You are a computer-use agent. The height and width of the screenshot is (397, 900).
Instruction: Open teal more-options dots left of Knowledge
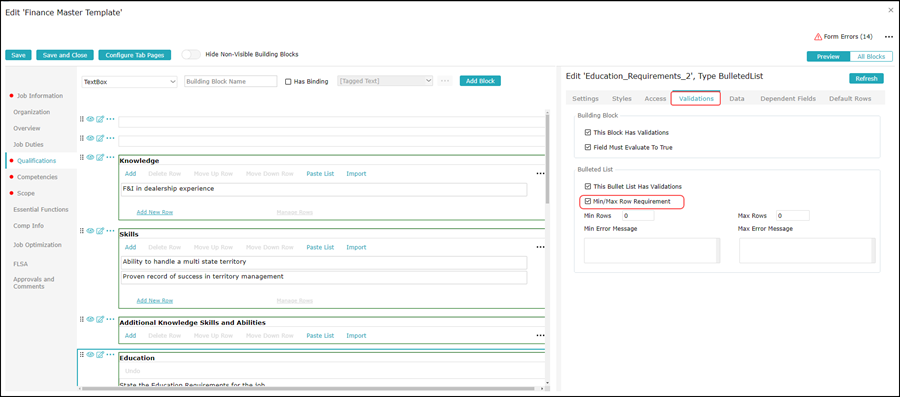[x=111, y=157]
